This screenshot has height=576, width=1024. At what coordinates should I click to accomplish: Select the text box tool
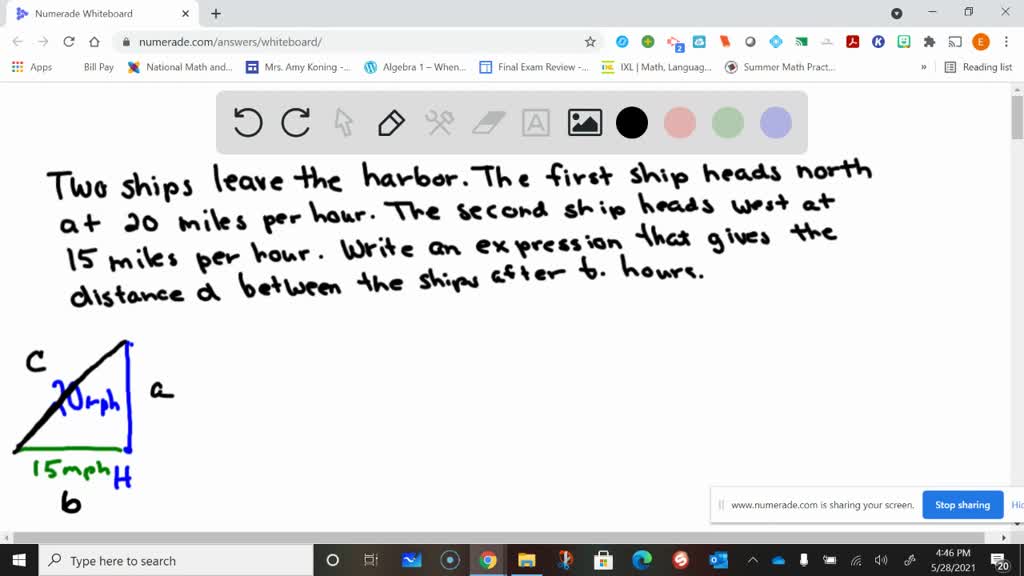coord(536,123)
